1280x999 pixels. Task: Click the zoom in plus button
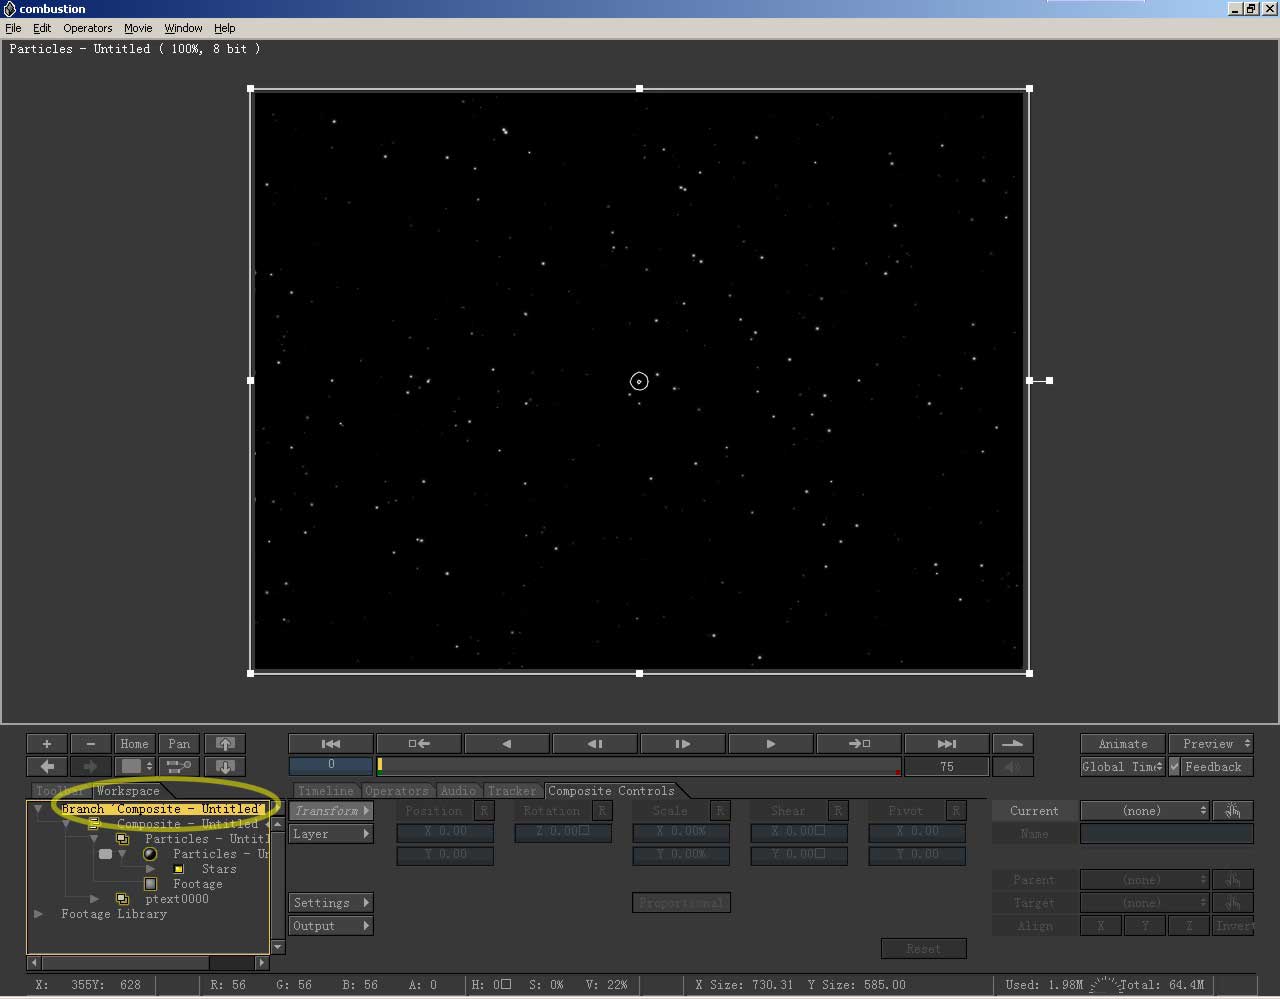[x=47, y=744]
